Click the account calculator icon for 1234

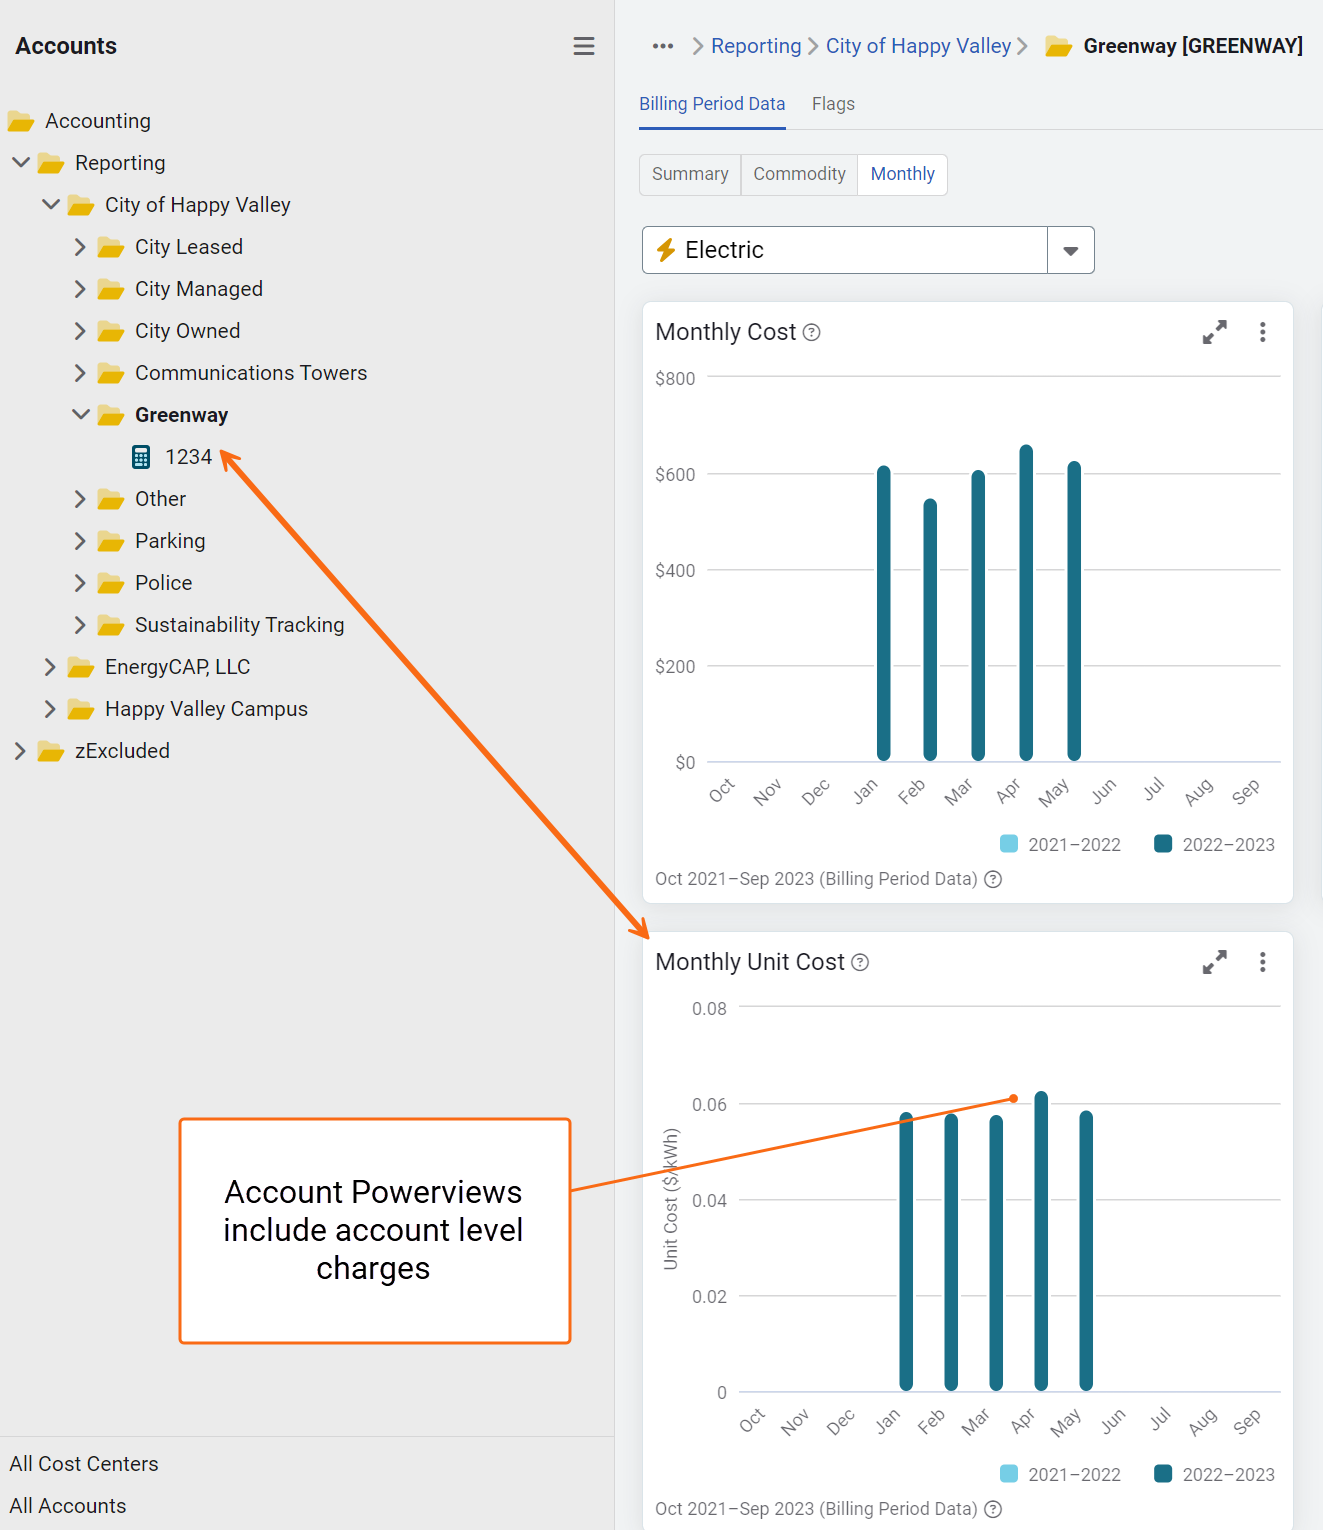[x=141, y=457]
